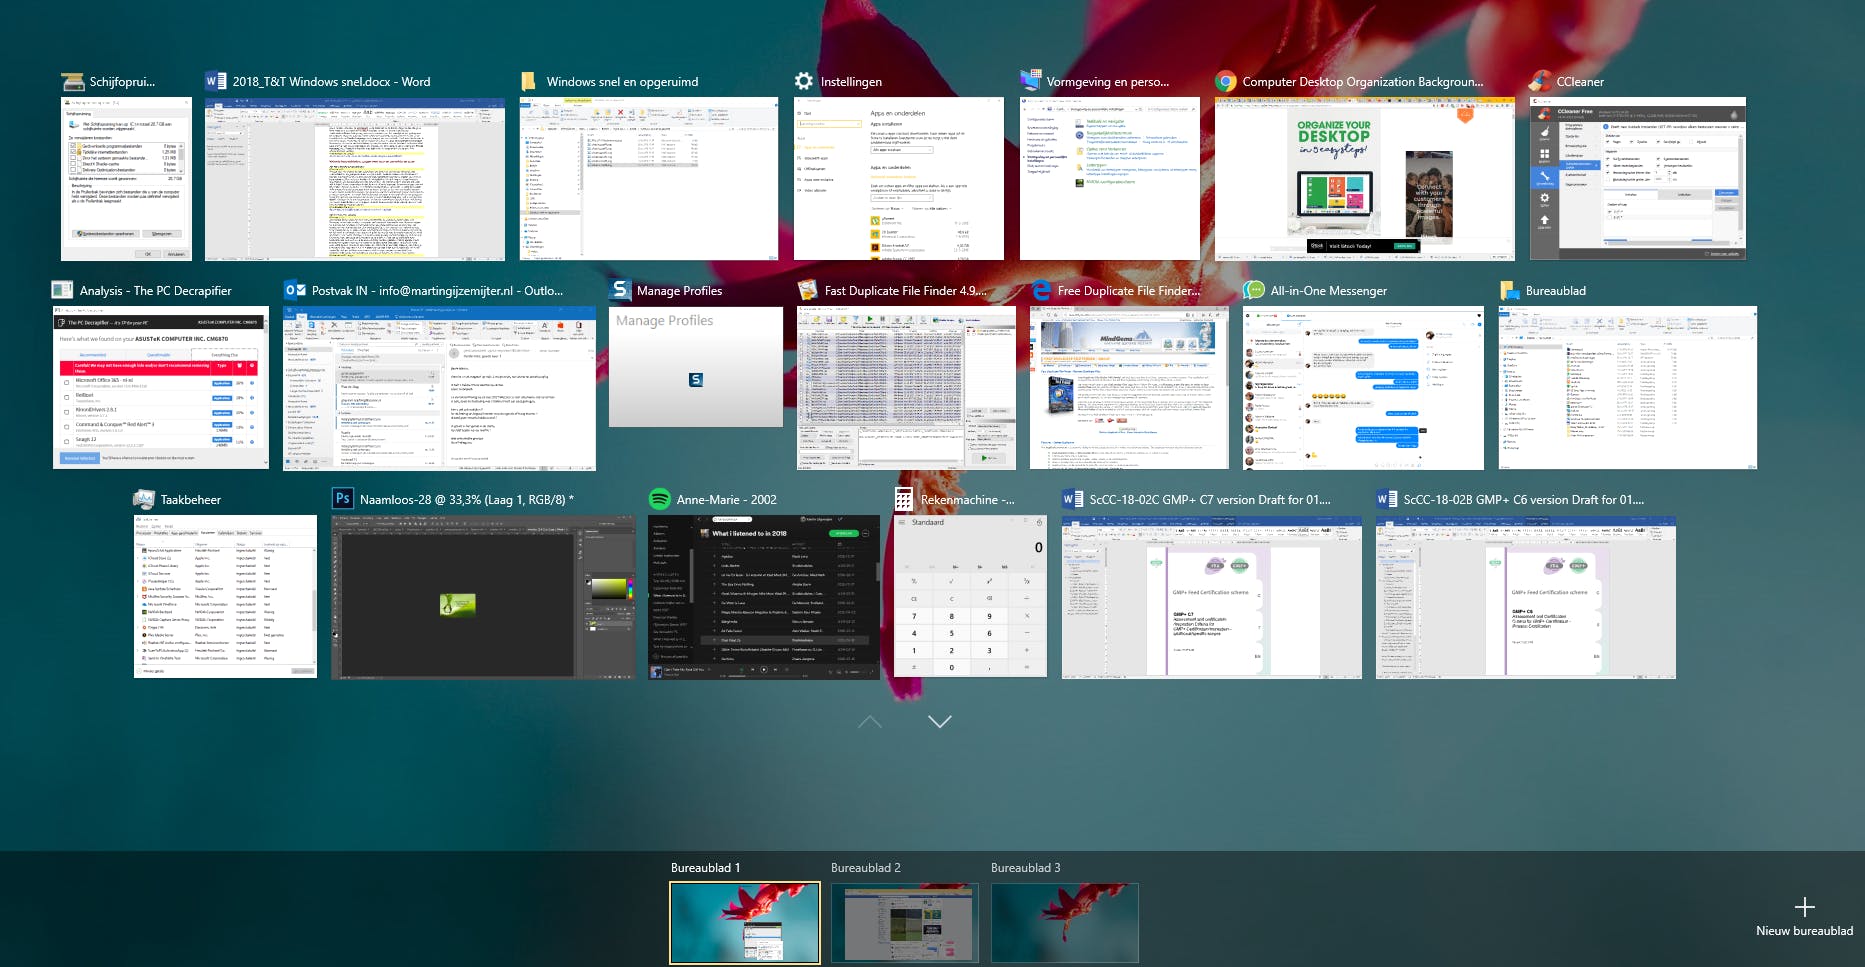
Task: Click the title "All-in-One Messenger"
Action: (x=1329, y=291)
